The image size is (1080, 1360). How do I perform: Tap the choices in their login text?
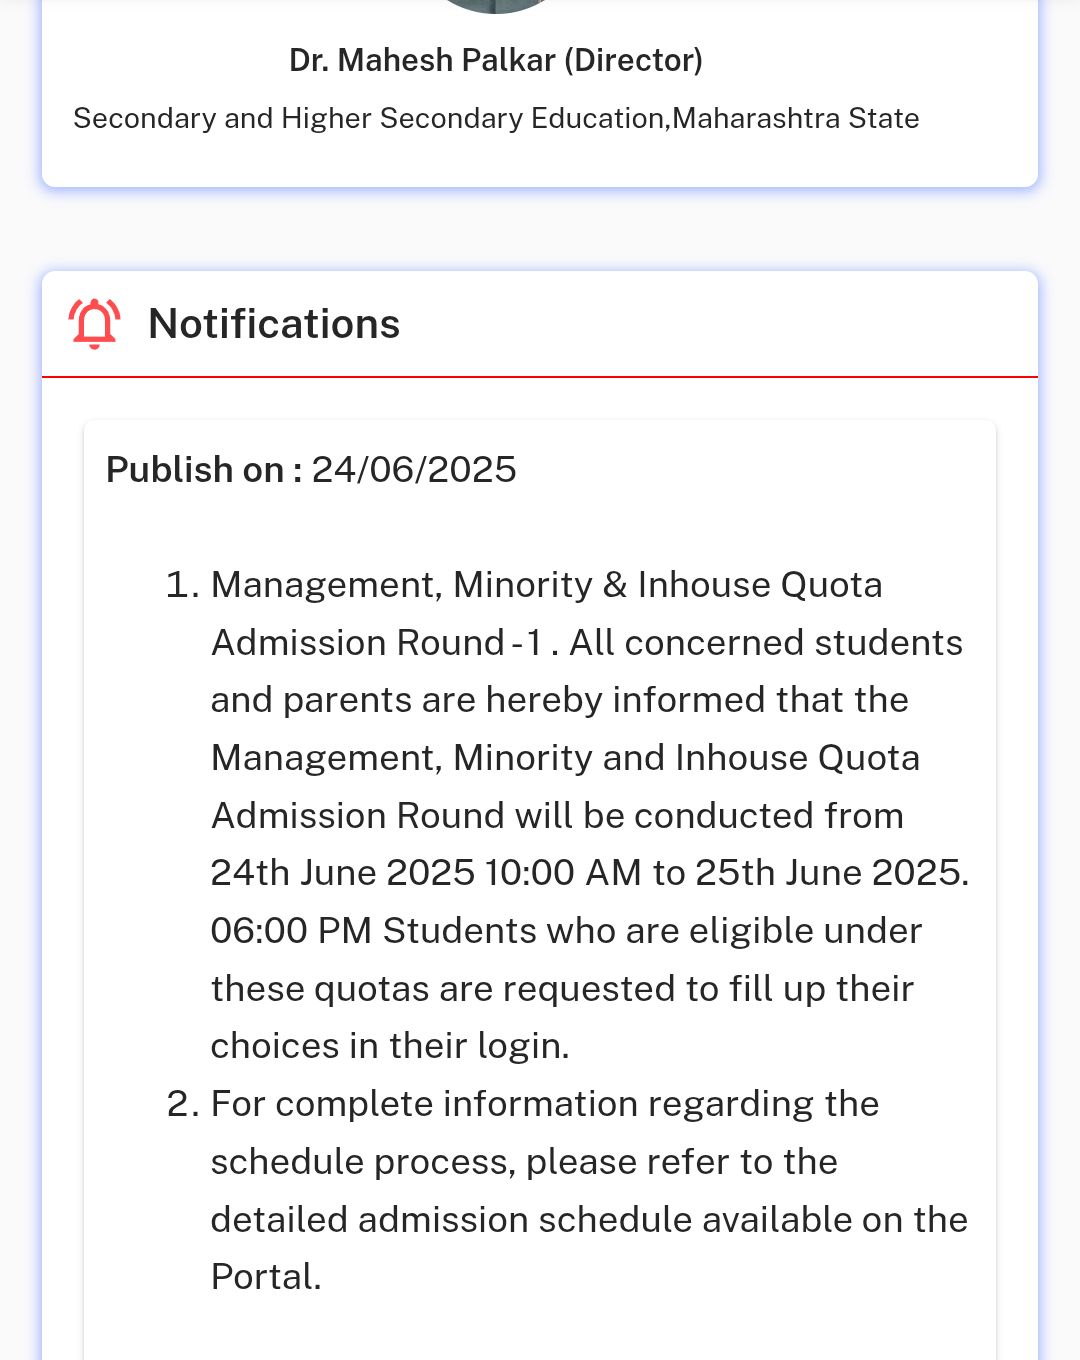pos(390,1046)
